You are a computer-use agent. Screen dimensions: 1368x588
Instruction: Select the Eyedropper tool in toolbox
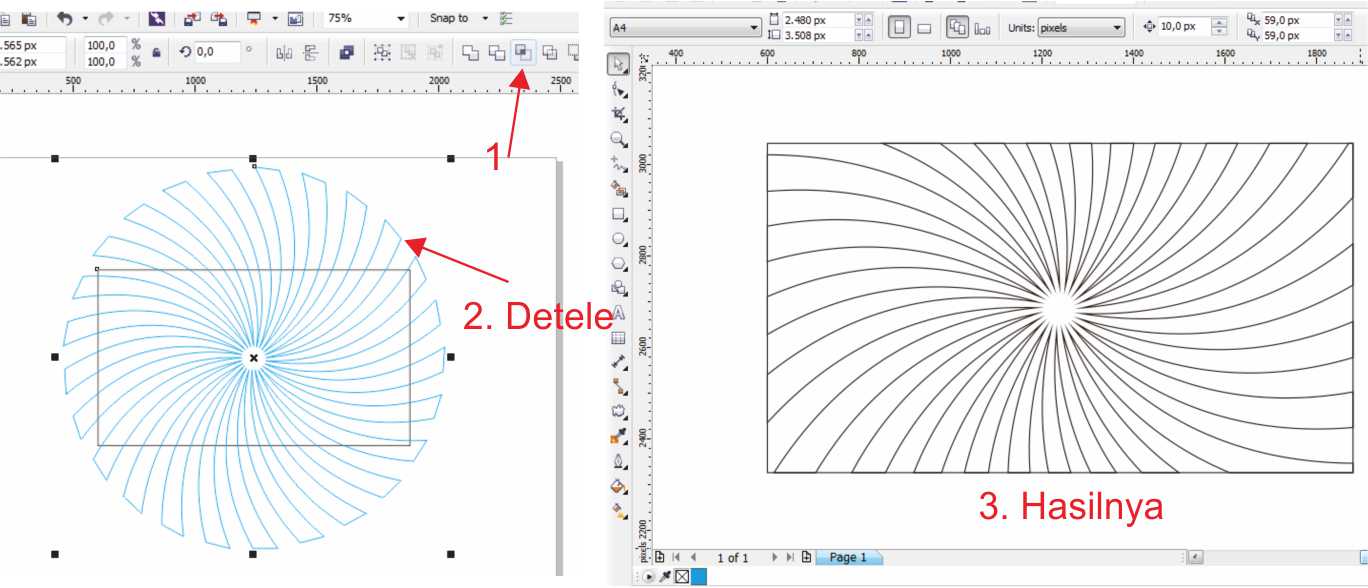coord(619,436)
